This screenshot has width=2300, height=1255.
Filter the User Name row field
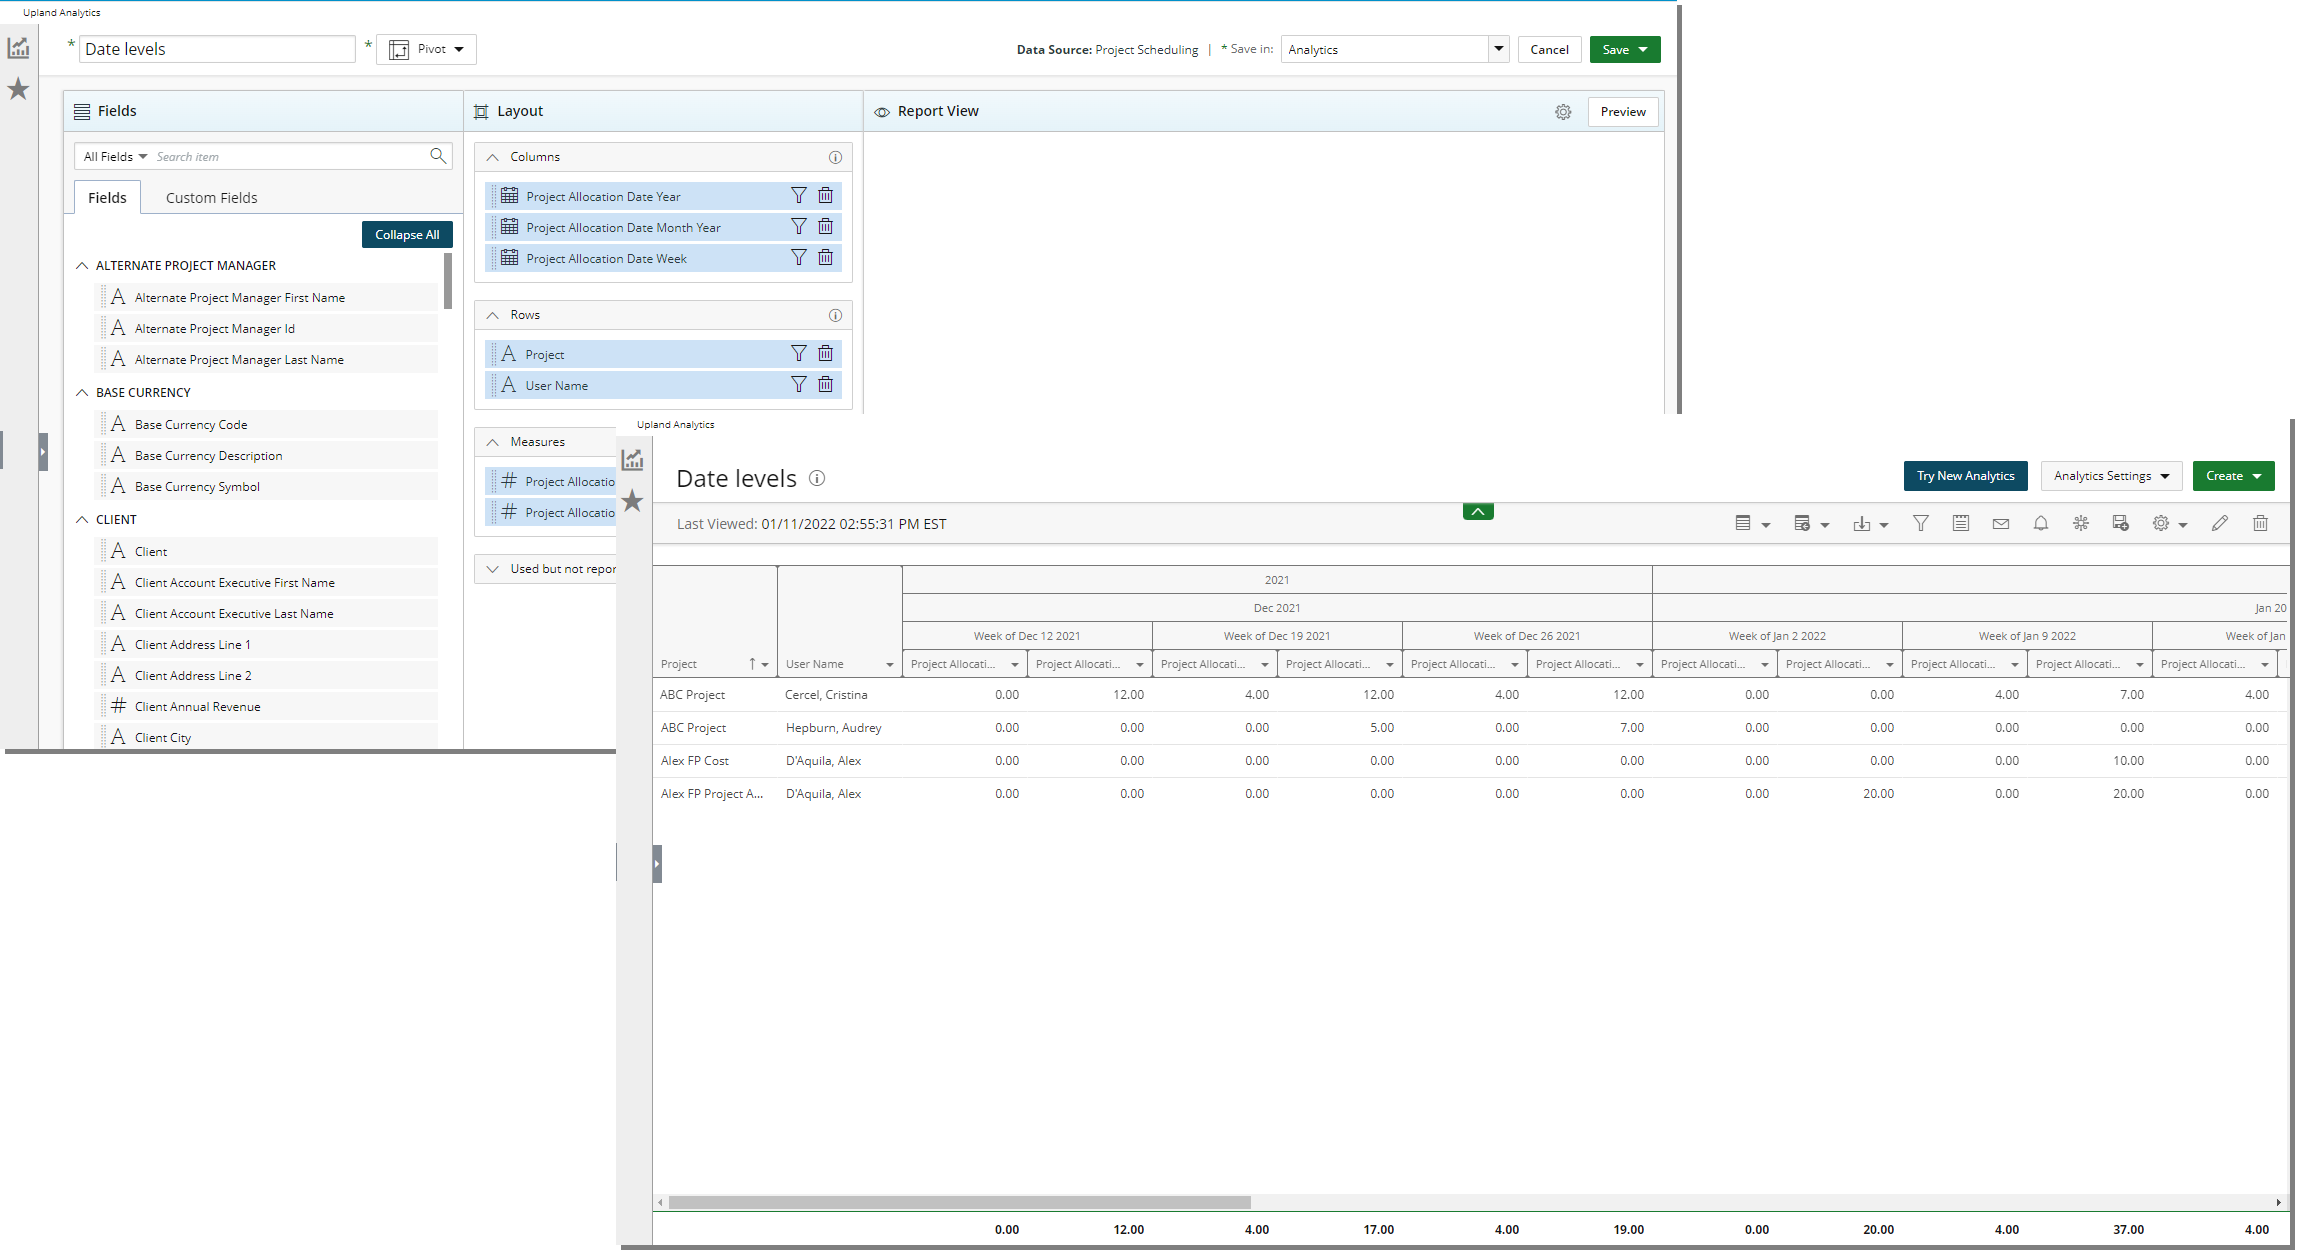coord(798,385)
